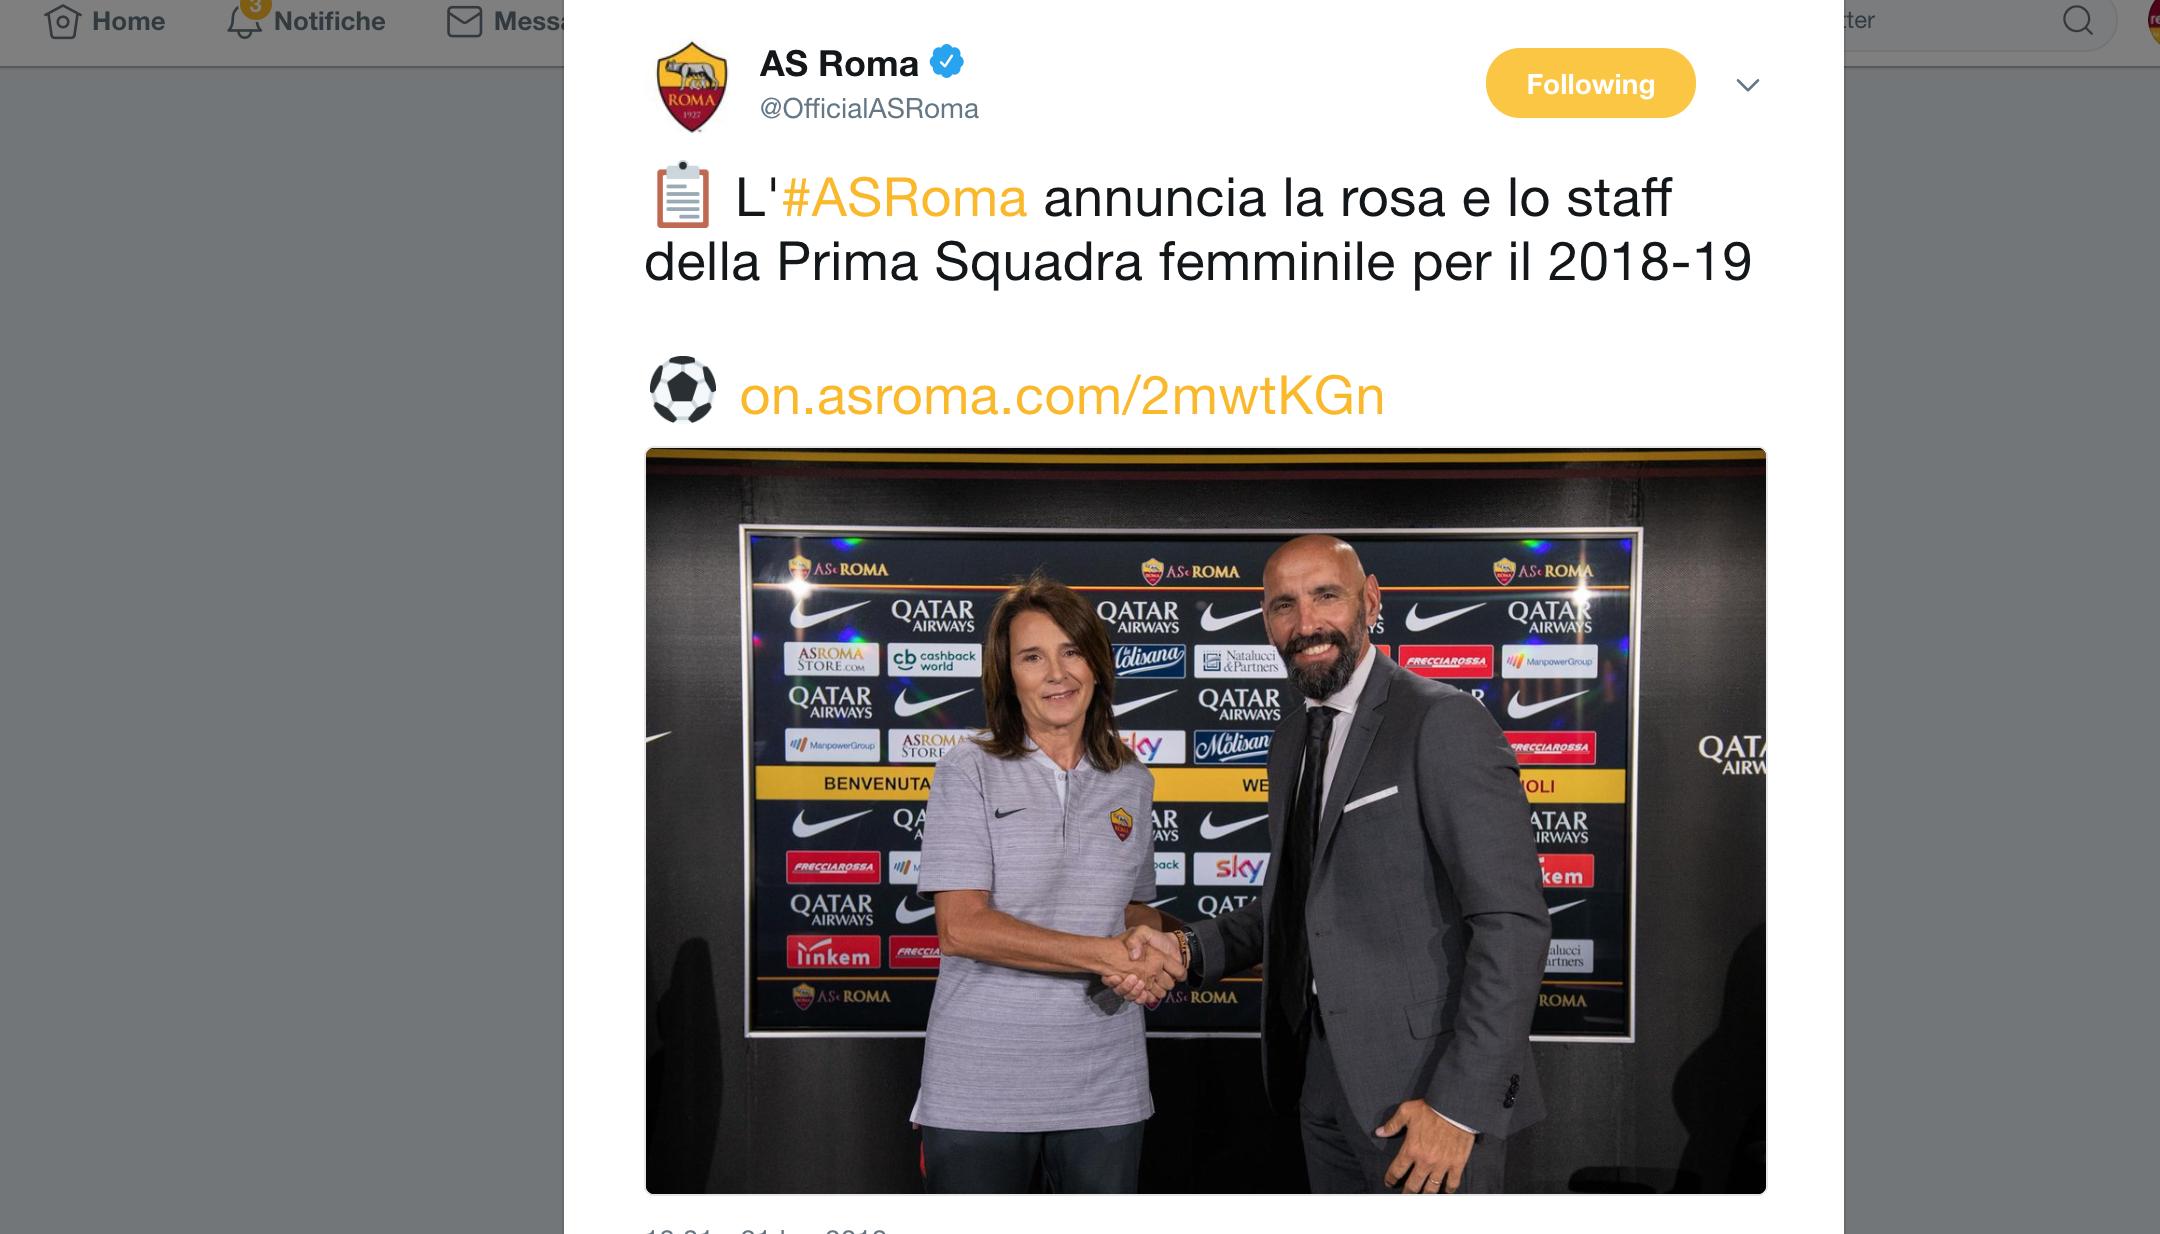Screen dimensions: 2160x1234
Task: Open the @OfficialASRoma handle
Action: [x=869, y=108]
